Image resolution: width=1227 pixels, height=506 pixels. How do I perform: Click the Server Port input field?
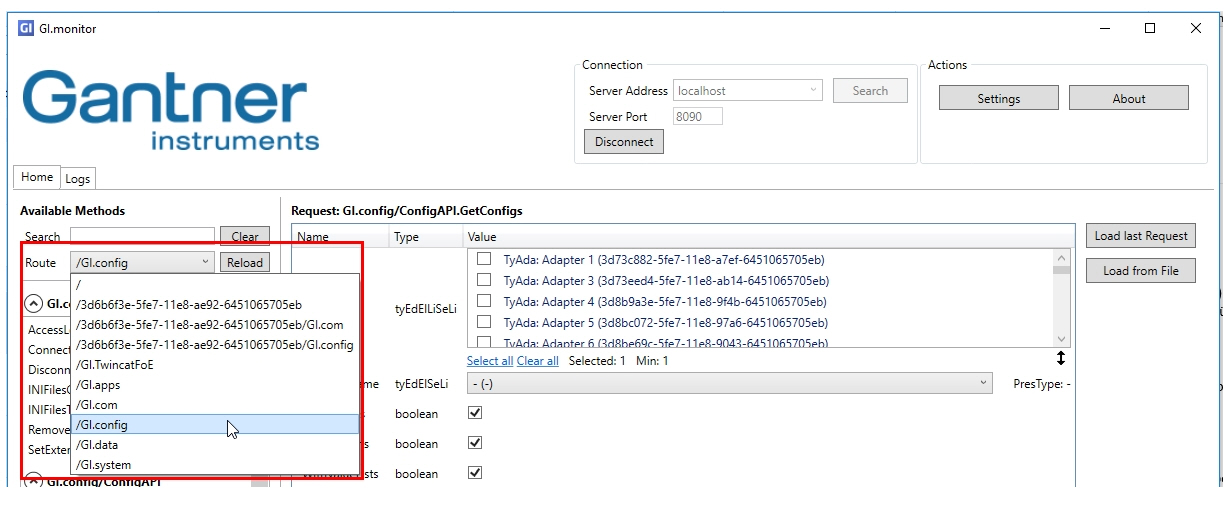click(697, 117)
